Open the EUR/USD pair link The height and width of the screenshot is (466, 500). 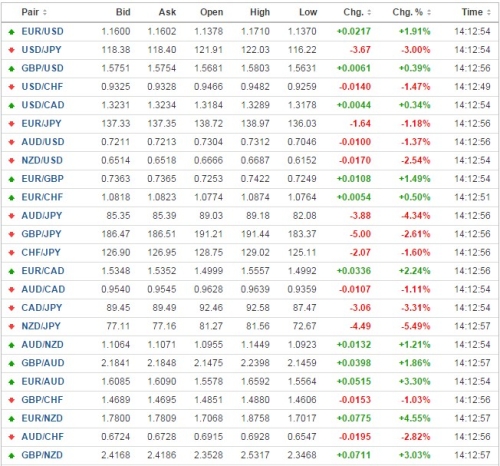pyautogui.click(x=42, y=32)
